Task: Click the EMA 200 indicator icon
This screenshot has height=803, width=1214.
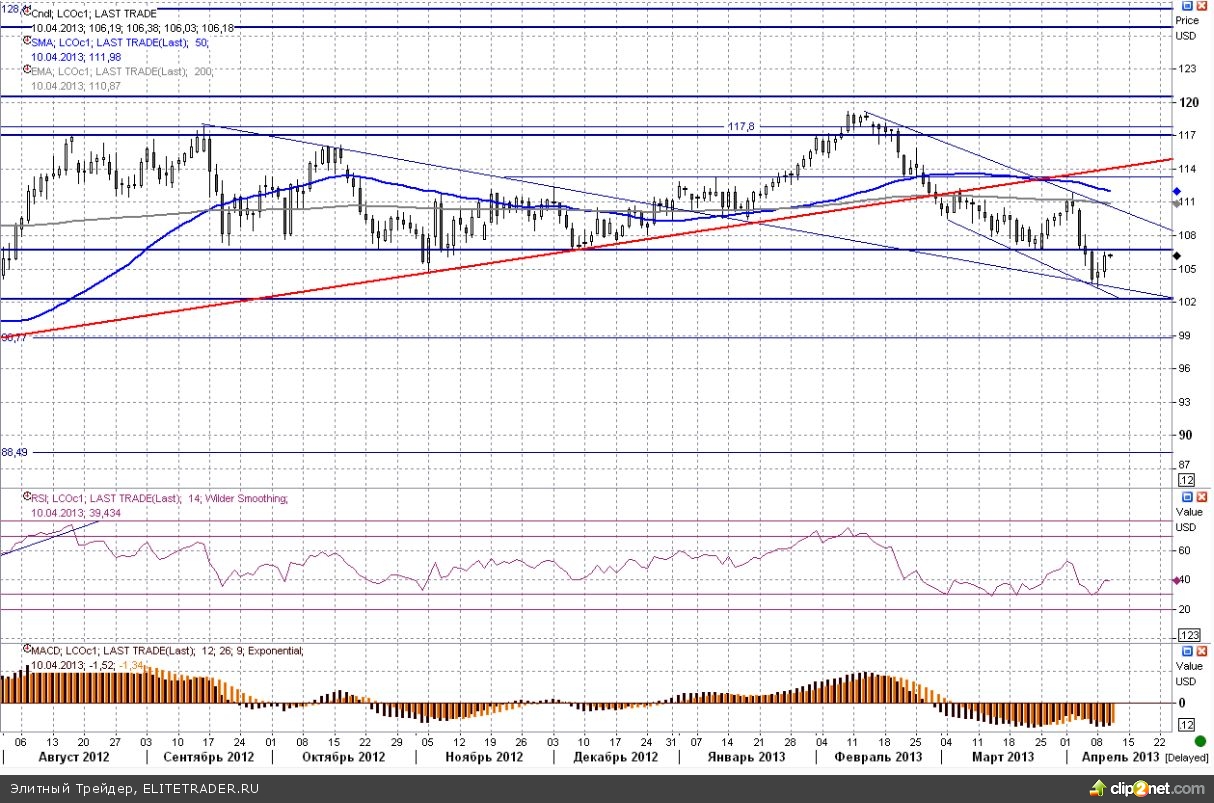Action: point(26,72)
